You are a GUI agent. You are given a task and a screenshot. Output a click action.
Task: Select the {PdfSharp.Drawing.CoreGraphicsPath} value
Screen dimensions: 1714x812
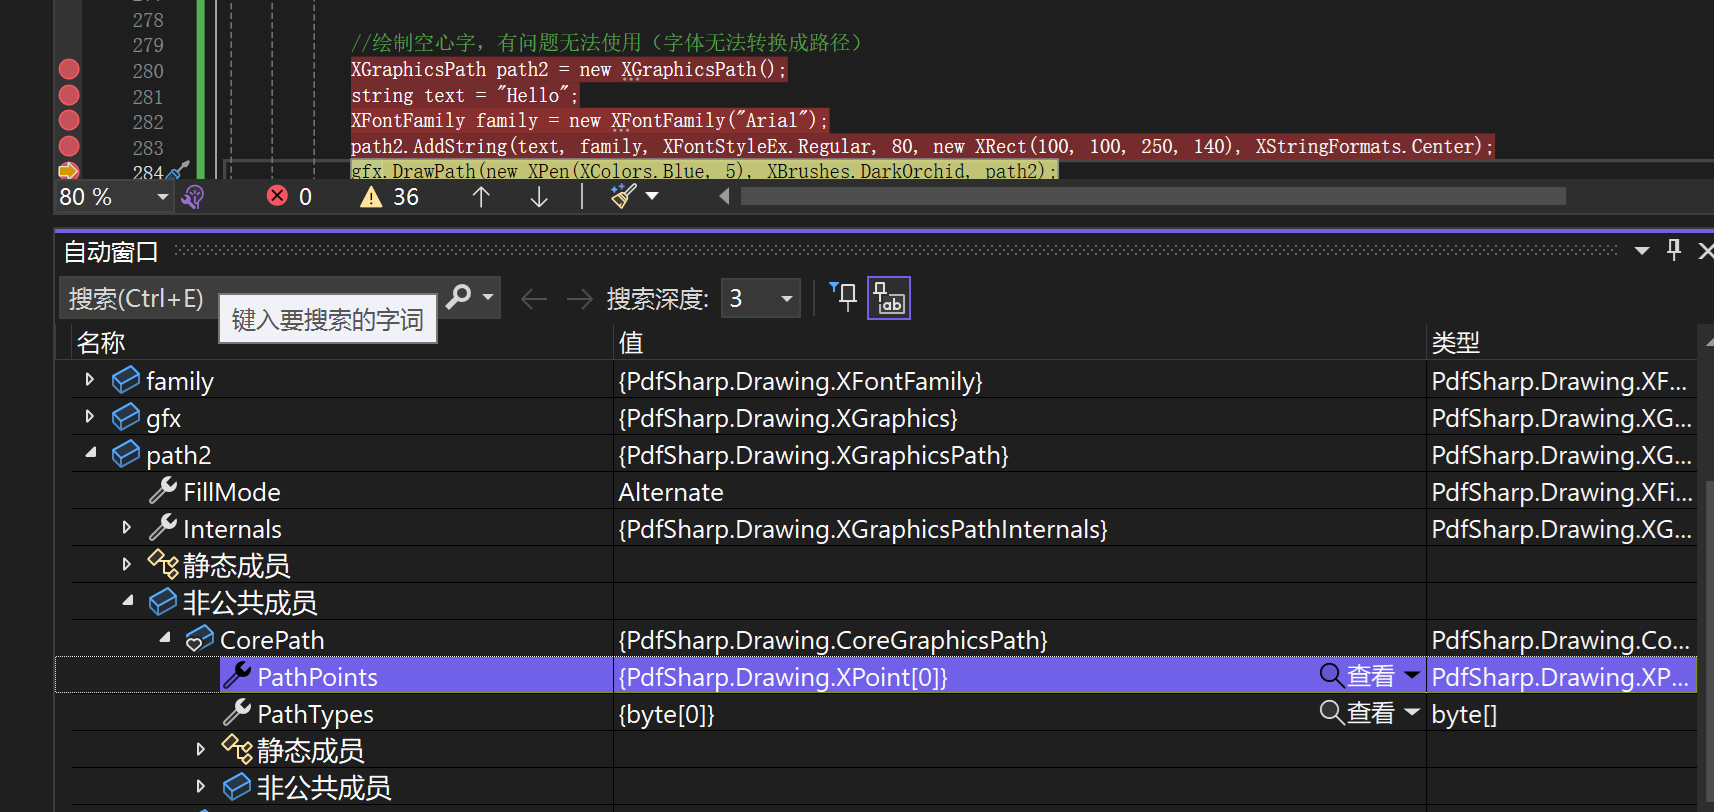pos(833,640)
